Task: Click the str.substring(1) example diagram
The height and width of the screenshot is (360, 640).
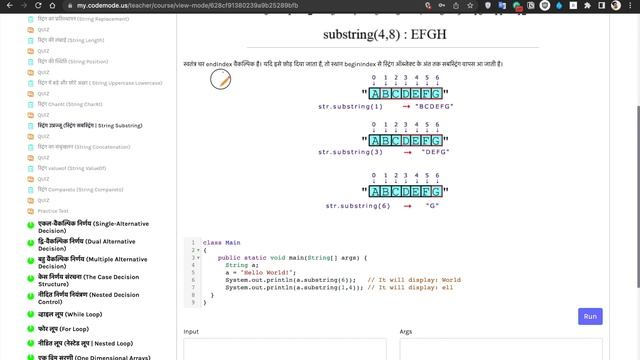Action: pyautogui.click(x=385, y=92)
